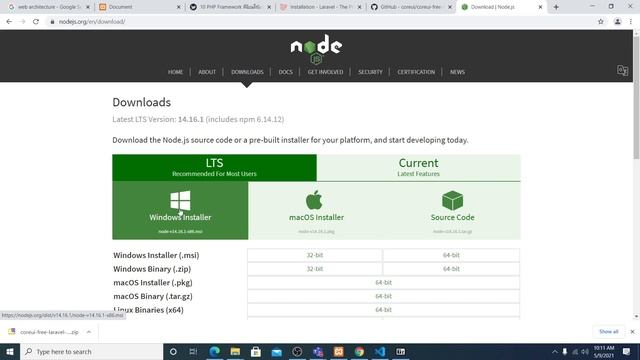Open CERTIFICATION in site navigation
640x360 pixels.
click(416, 72)
